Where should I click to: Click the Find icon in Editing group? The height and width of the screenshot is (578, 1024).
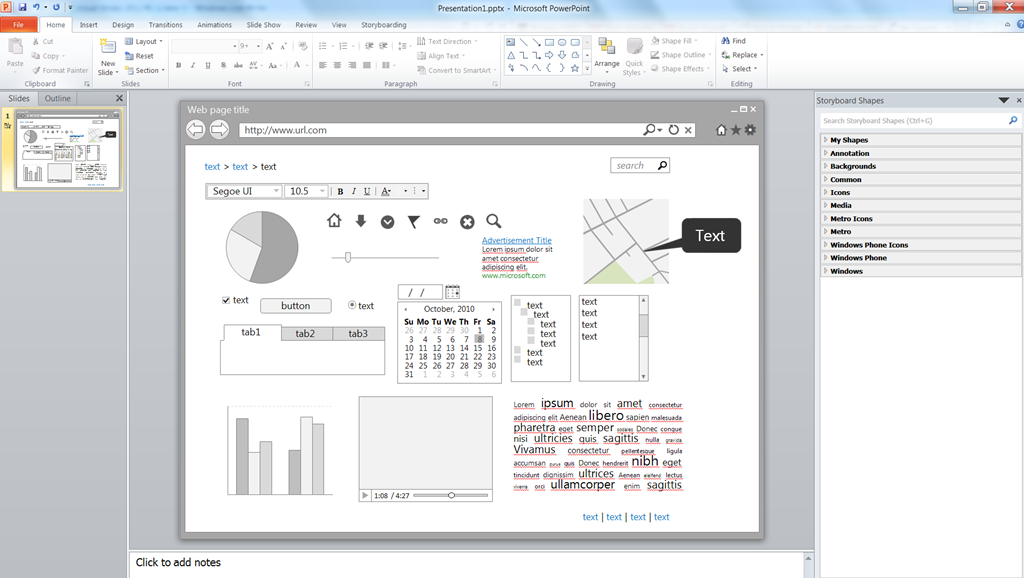point(726,40)
